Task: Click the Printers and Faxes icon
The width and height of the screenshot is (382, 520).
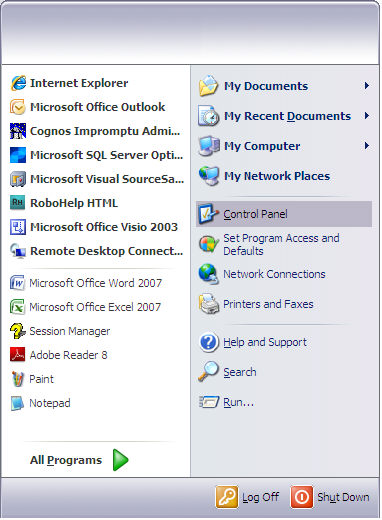Action: tap(209, 304)
